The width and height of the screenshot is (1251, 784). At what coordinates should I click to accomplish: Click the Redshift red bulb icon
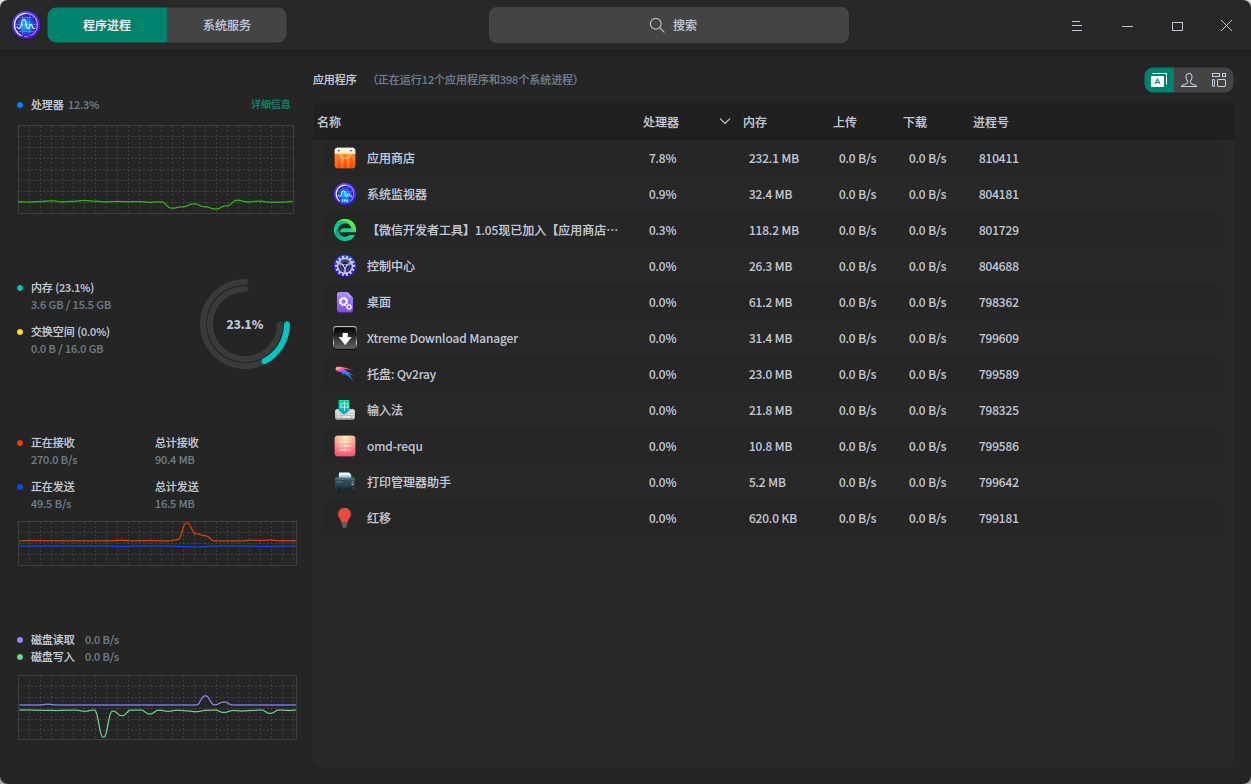345,518
